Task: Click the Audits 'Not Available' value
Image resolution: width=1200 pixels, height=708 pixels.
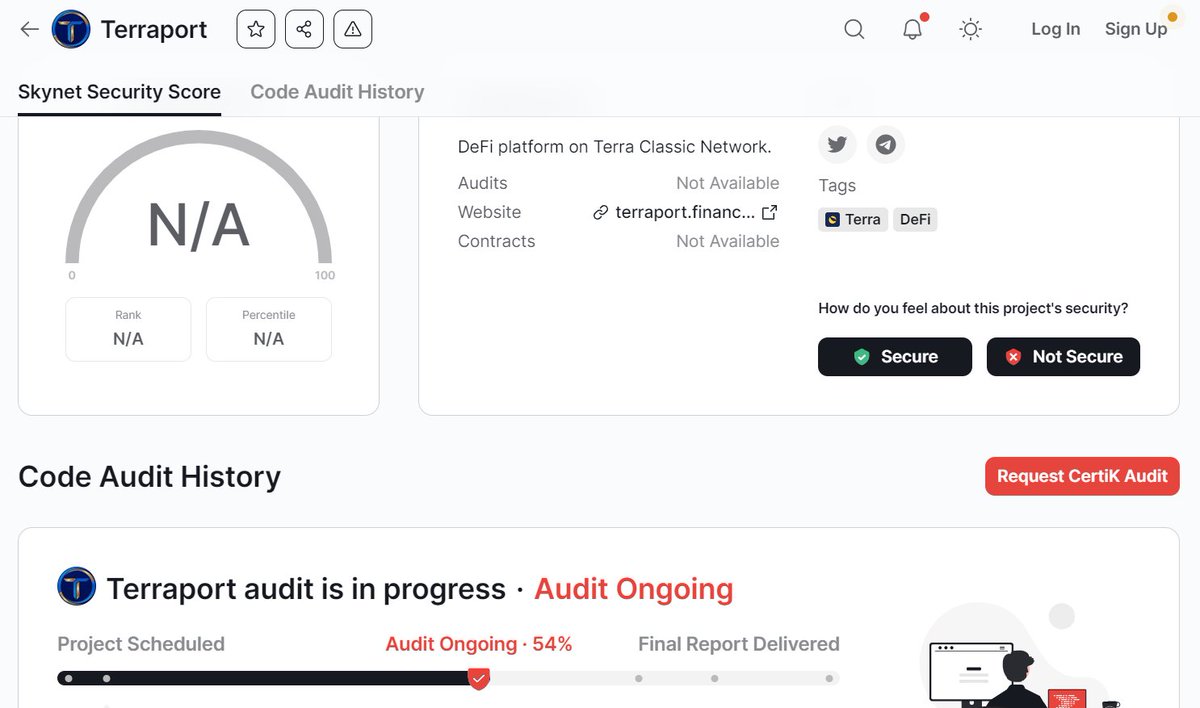Action: (x=728, y=183)
